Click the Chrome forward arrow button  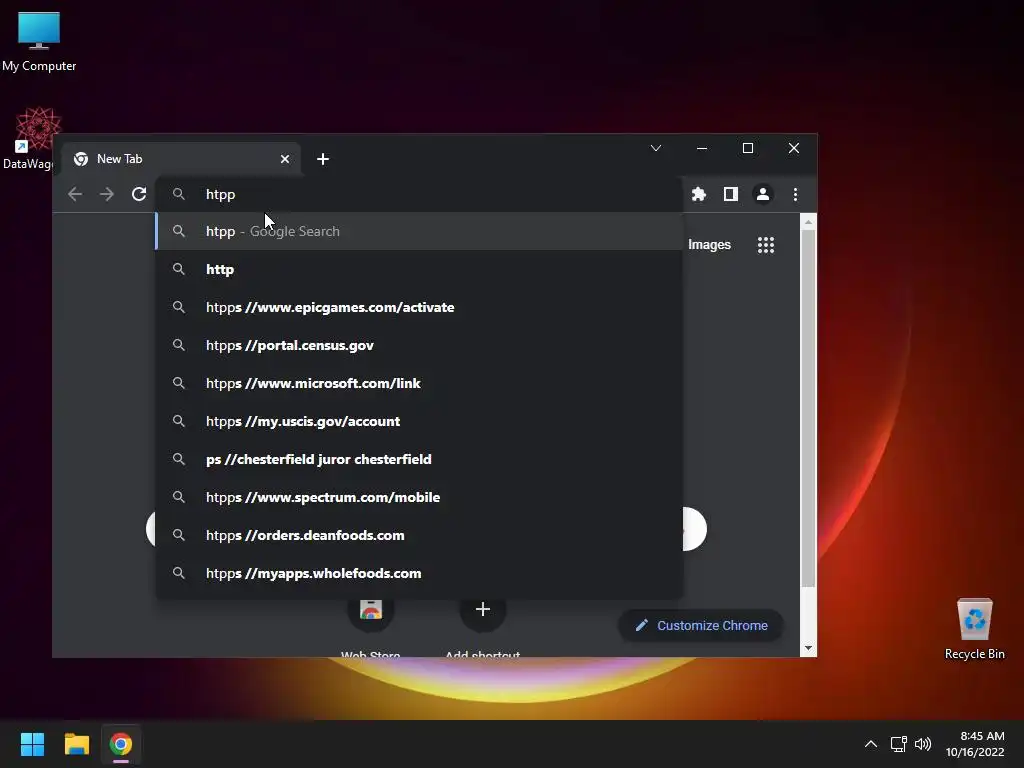click(x=106, y=194)
